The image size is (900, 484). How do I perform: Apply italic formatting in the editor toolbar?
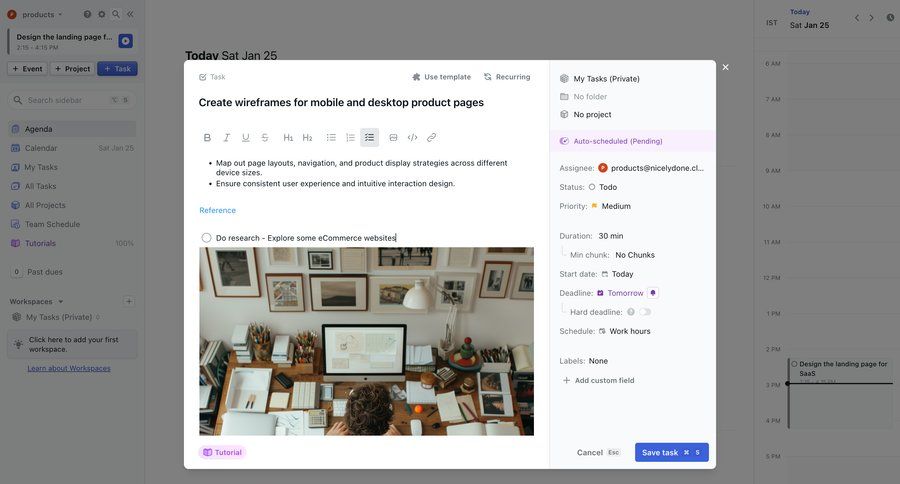[x=227, y=137]
